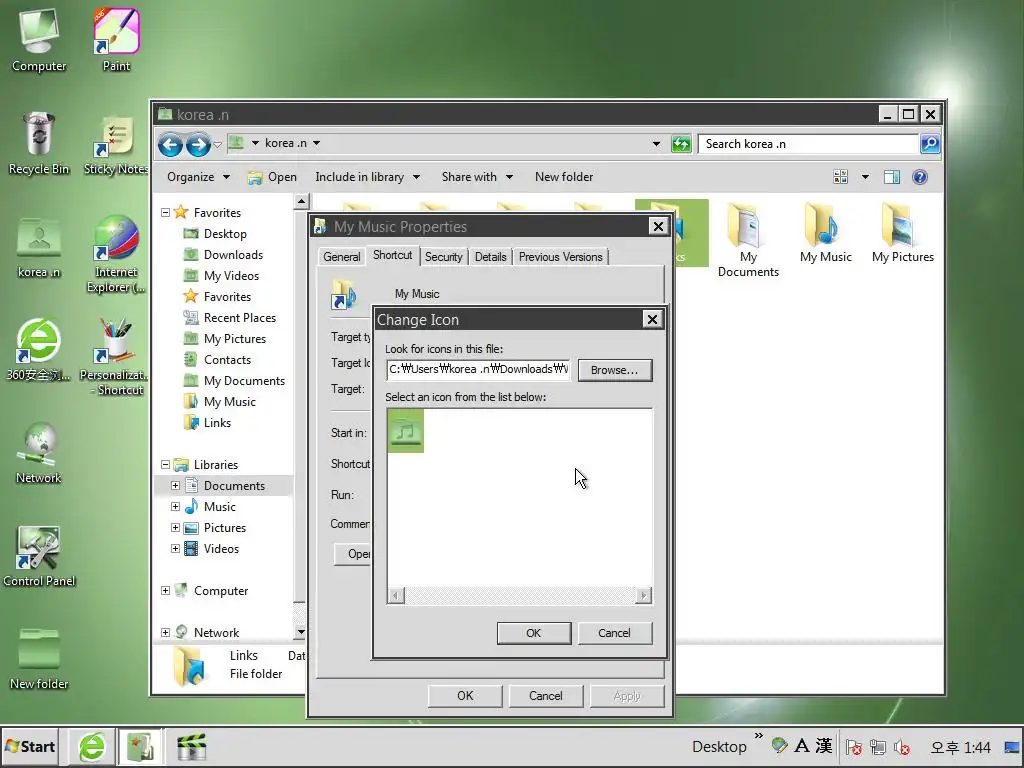Click the icon file path field
Image resolution: width=1024 pixels, height=768 pixels.
(x=478, y=370)
